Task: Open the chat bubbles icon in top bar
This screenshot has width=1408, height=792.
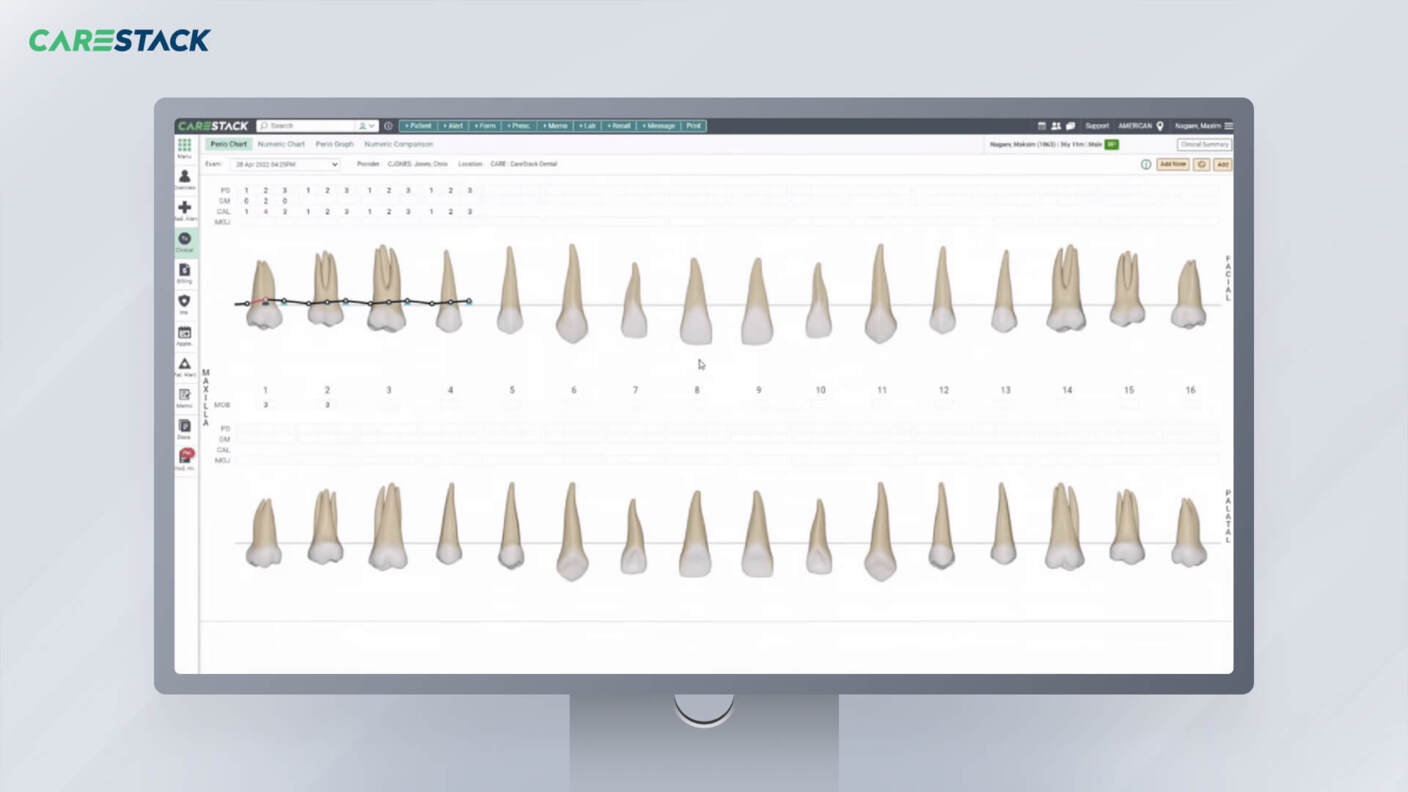Action: pyautogui.click(x=1070, y=126)
